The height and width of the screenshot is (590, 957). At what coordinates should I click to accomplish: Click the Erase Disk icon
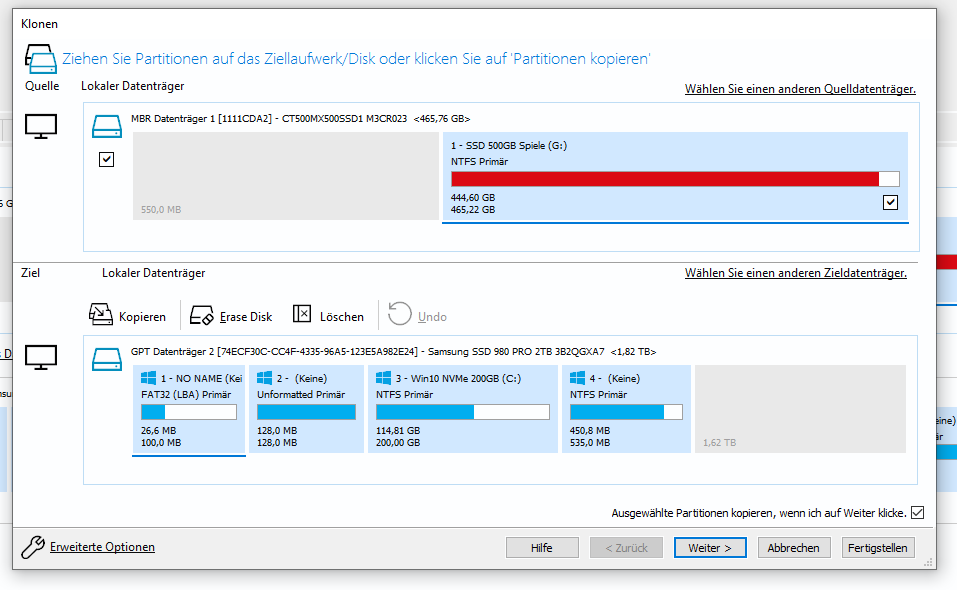(x=201, y=315)
